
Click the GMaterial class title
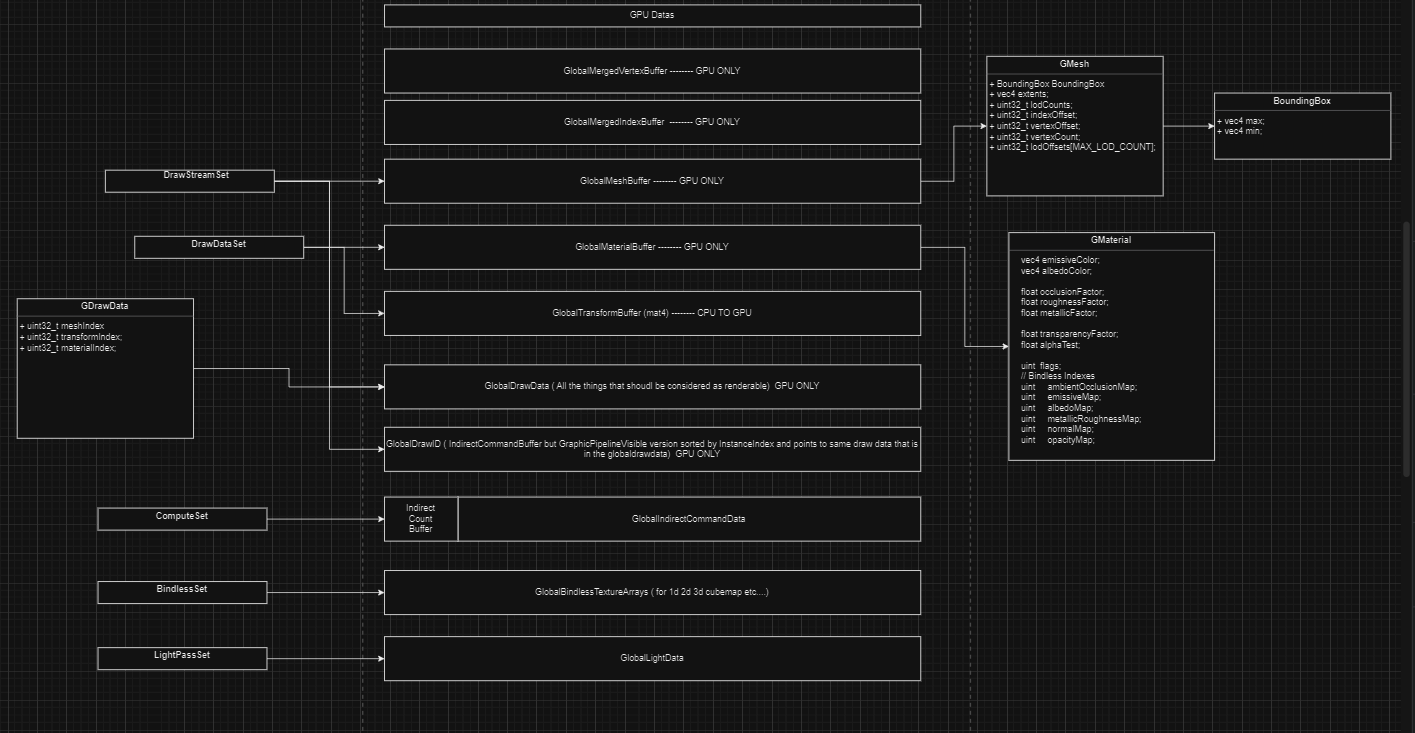1111,240
